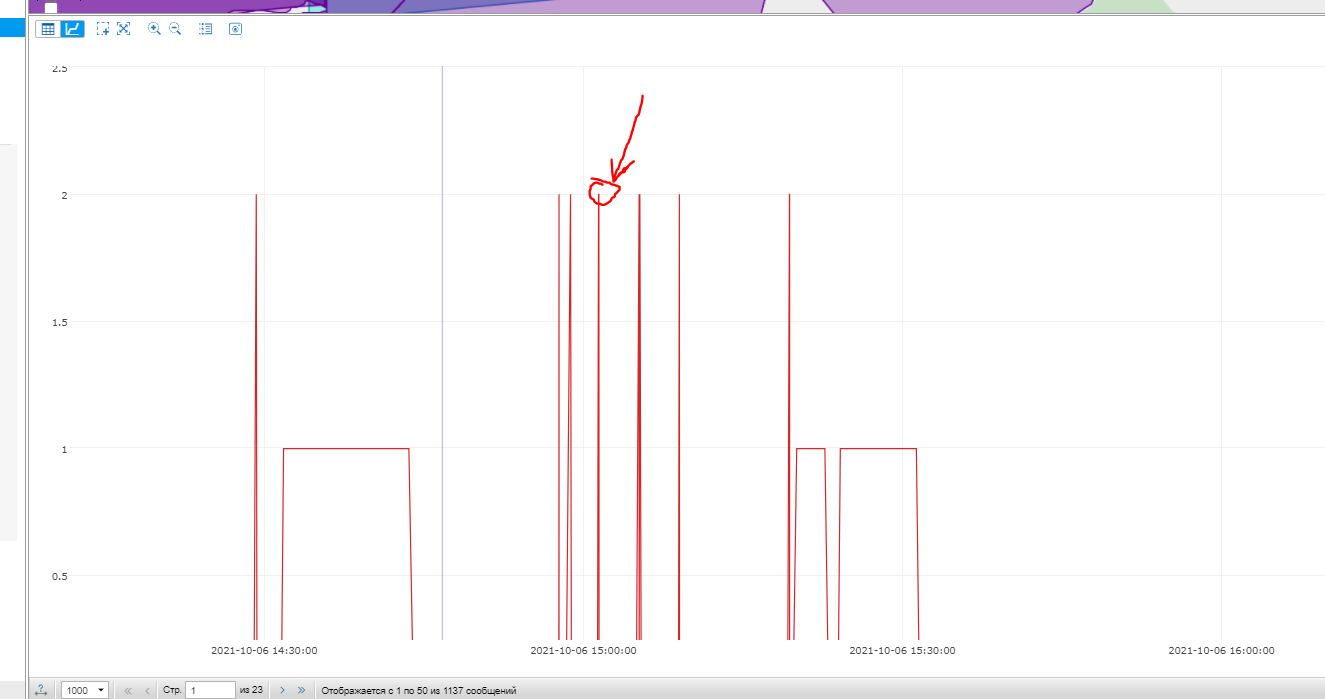Go to the previous page

point(147,690)
